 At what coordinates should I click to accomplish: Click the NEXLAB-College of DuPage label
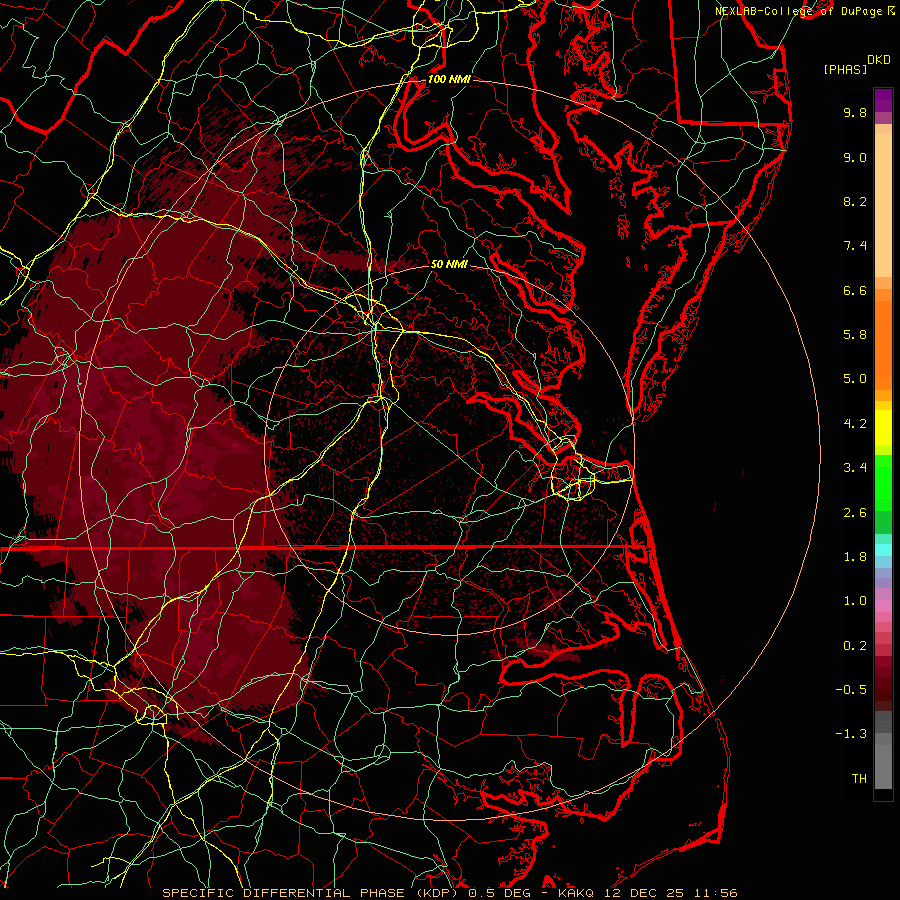[800, 11]
